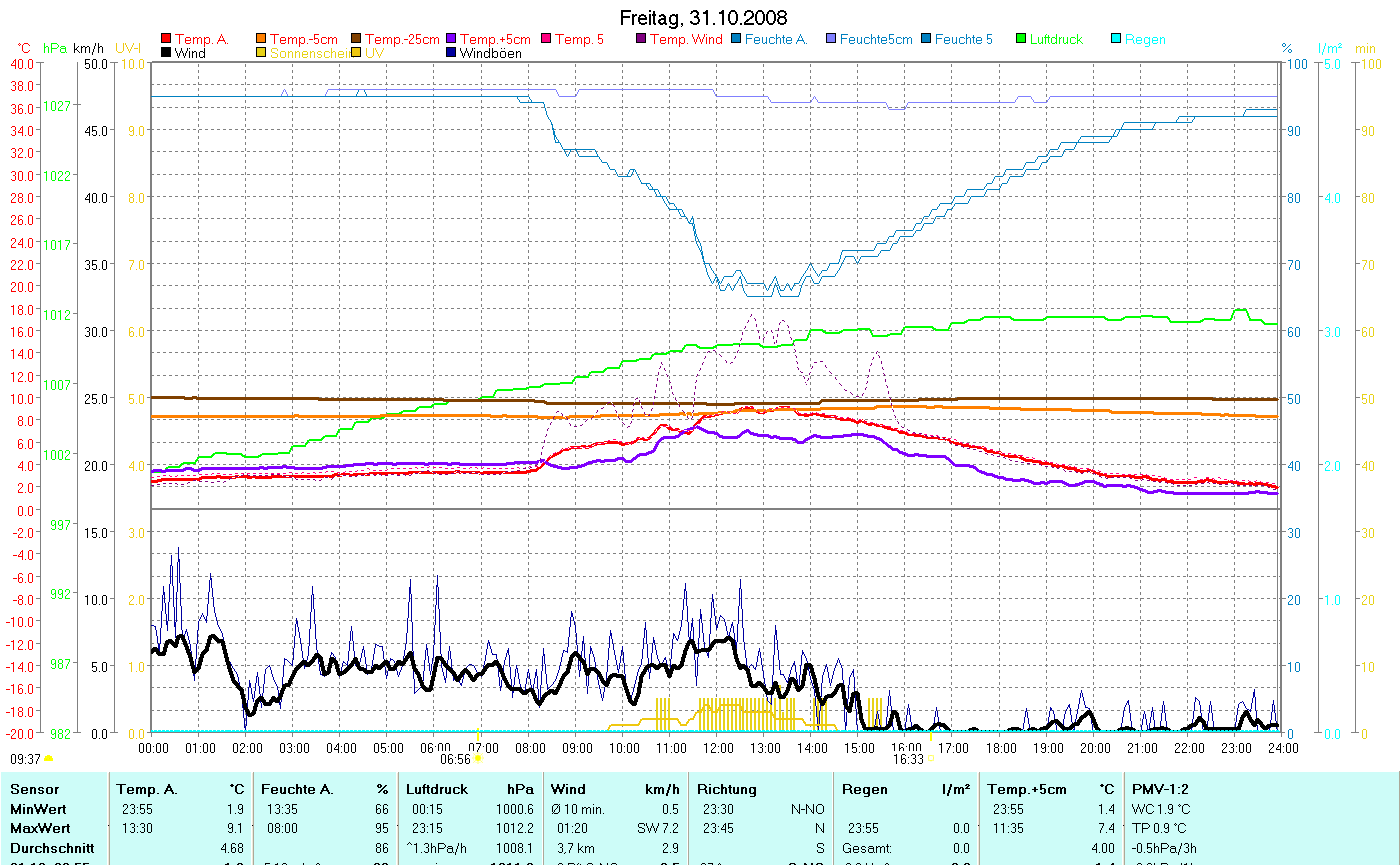Click the MaxWert row label
The image size is (1400, 865).
(37, 827)
